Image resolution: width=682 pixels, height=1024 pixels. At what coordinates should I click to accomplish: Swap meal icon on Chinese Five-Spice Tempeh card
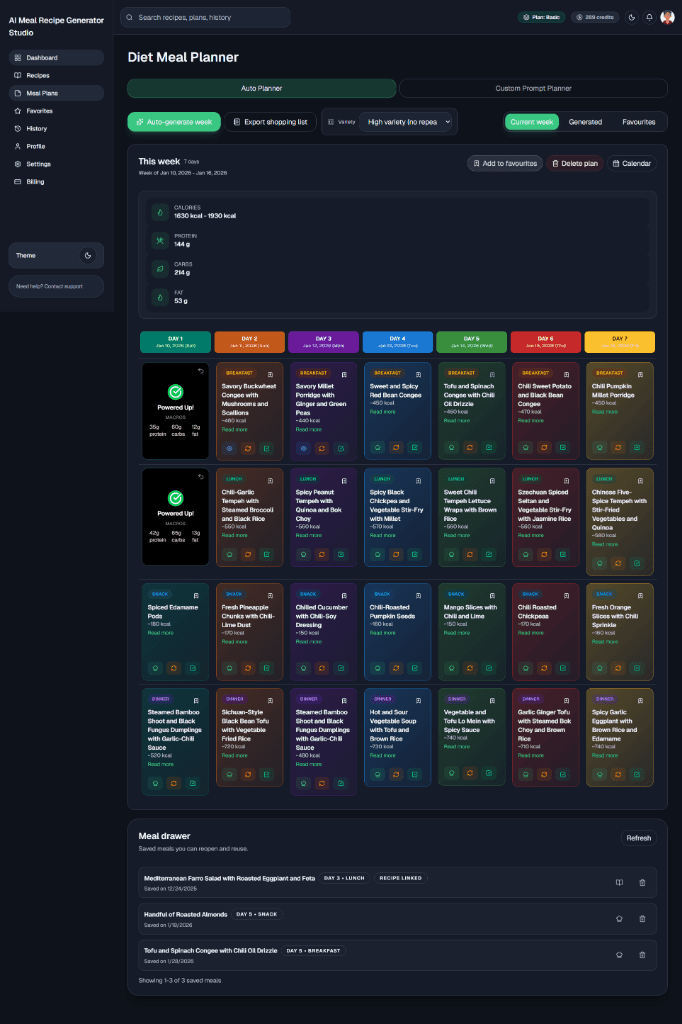(x=618, y=563)
